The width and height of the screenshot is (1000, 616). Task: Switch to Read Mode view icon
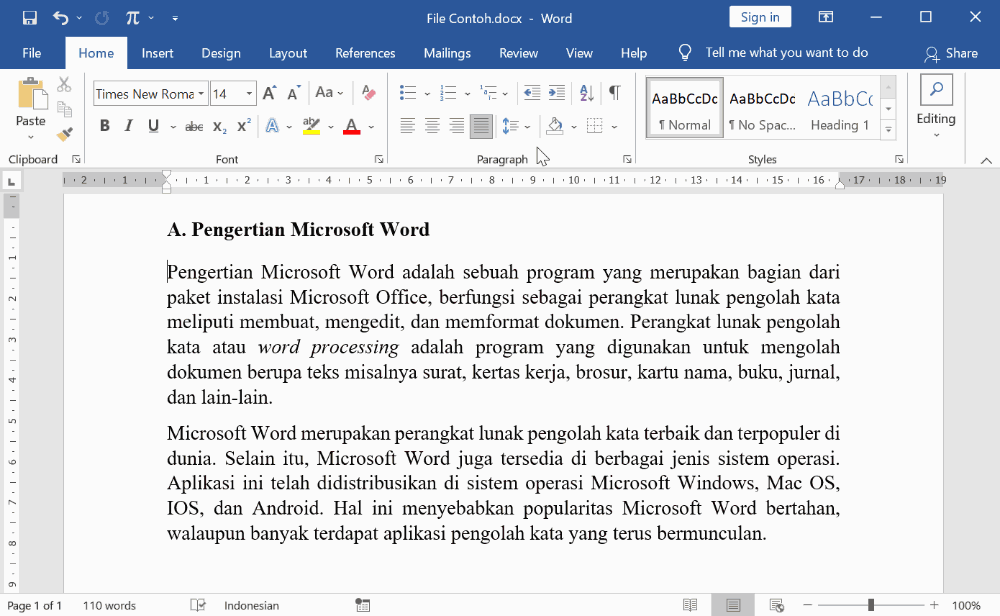(x=689, y=605)
